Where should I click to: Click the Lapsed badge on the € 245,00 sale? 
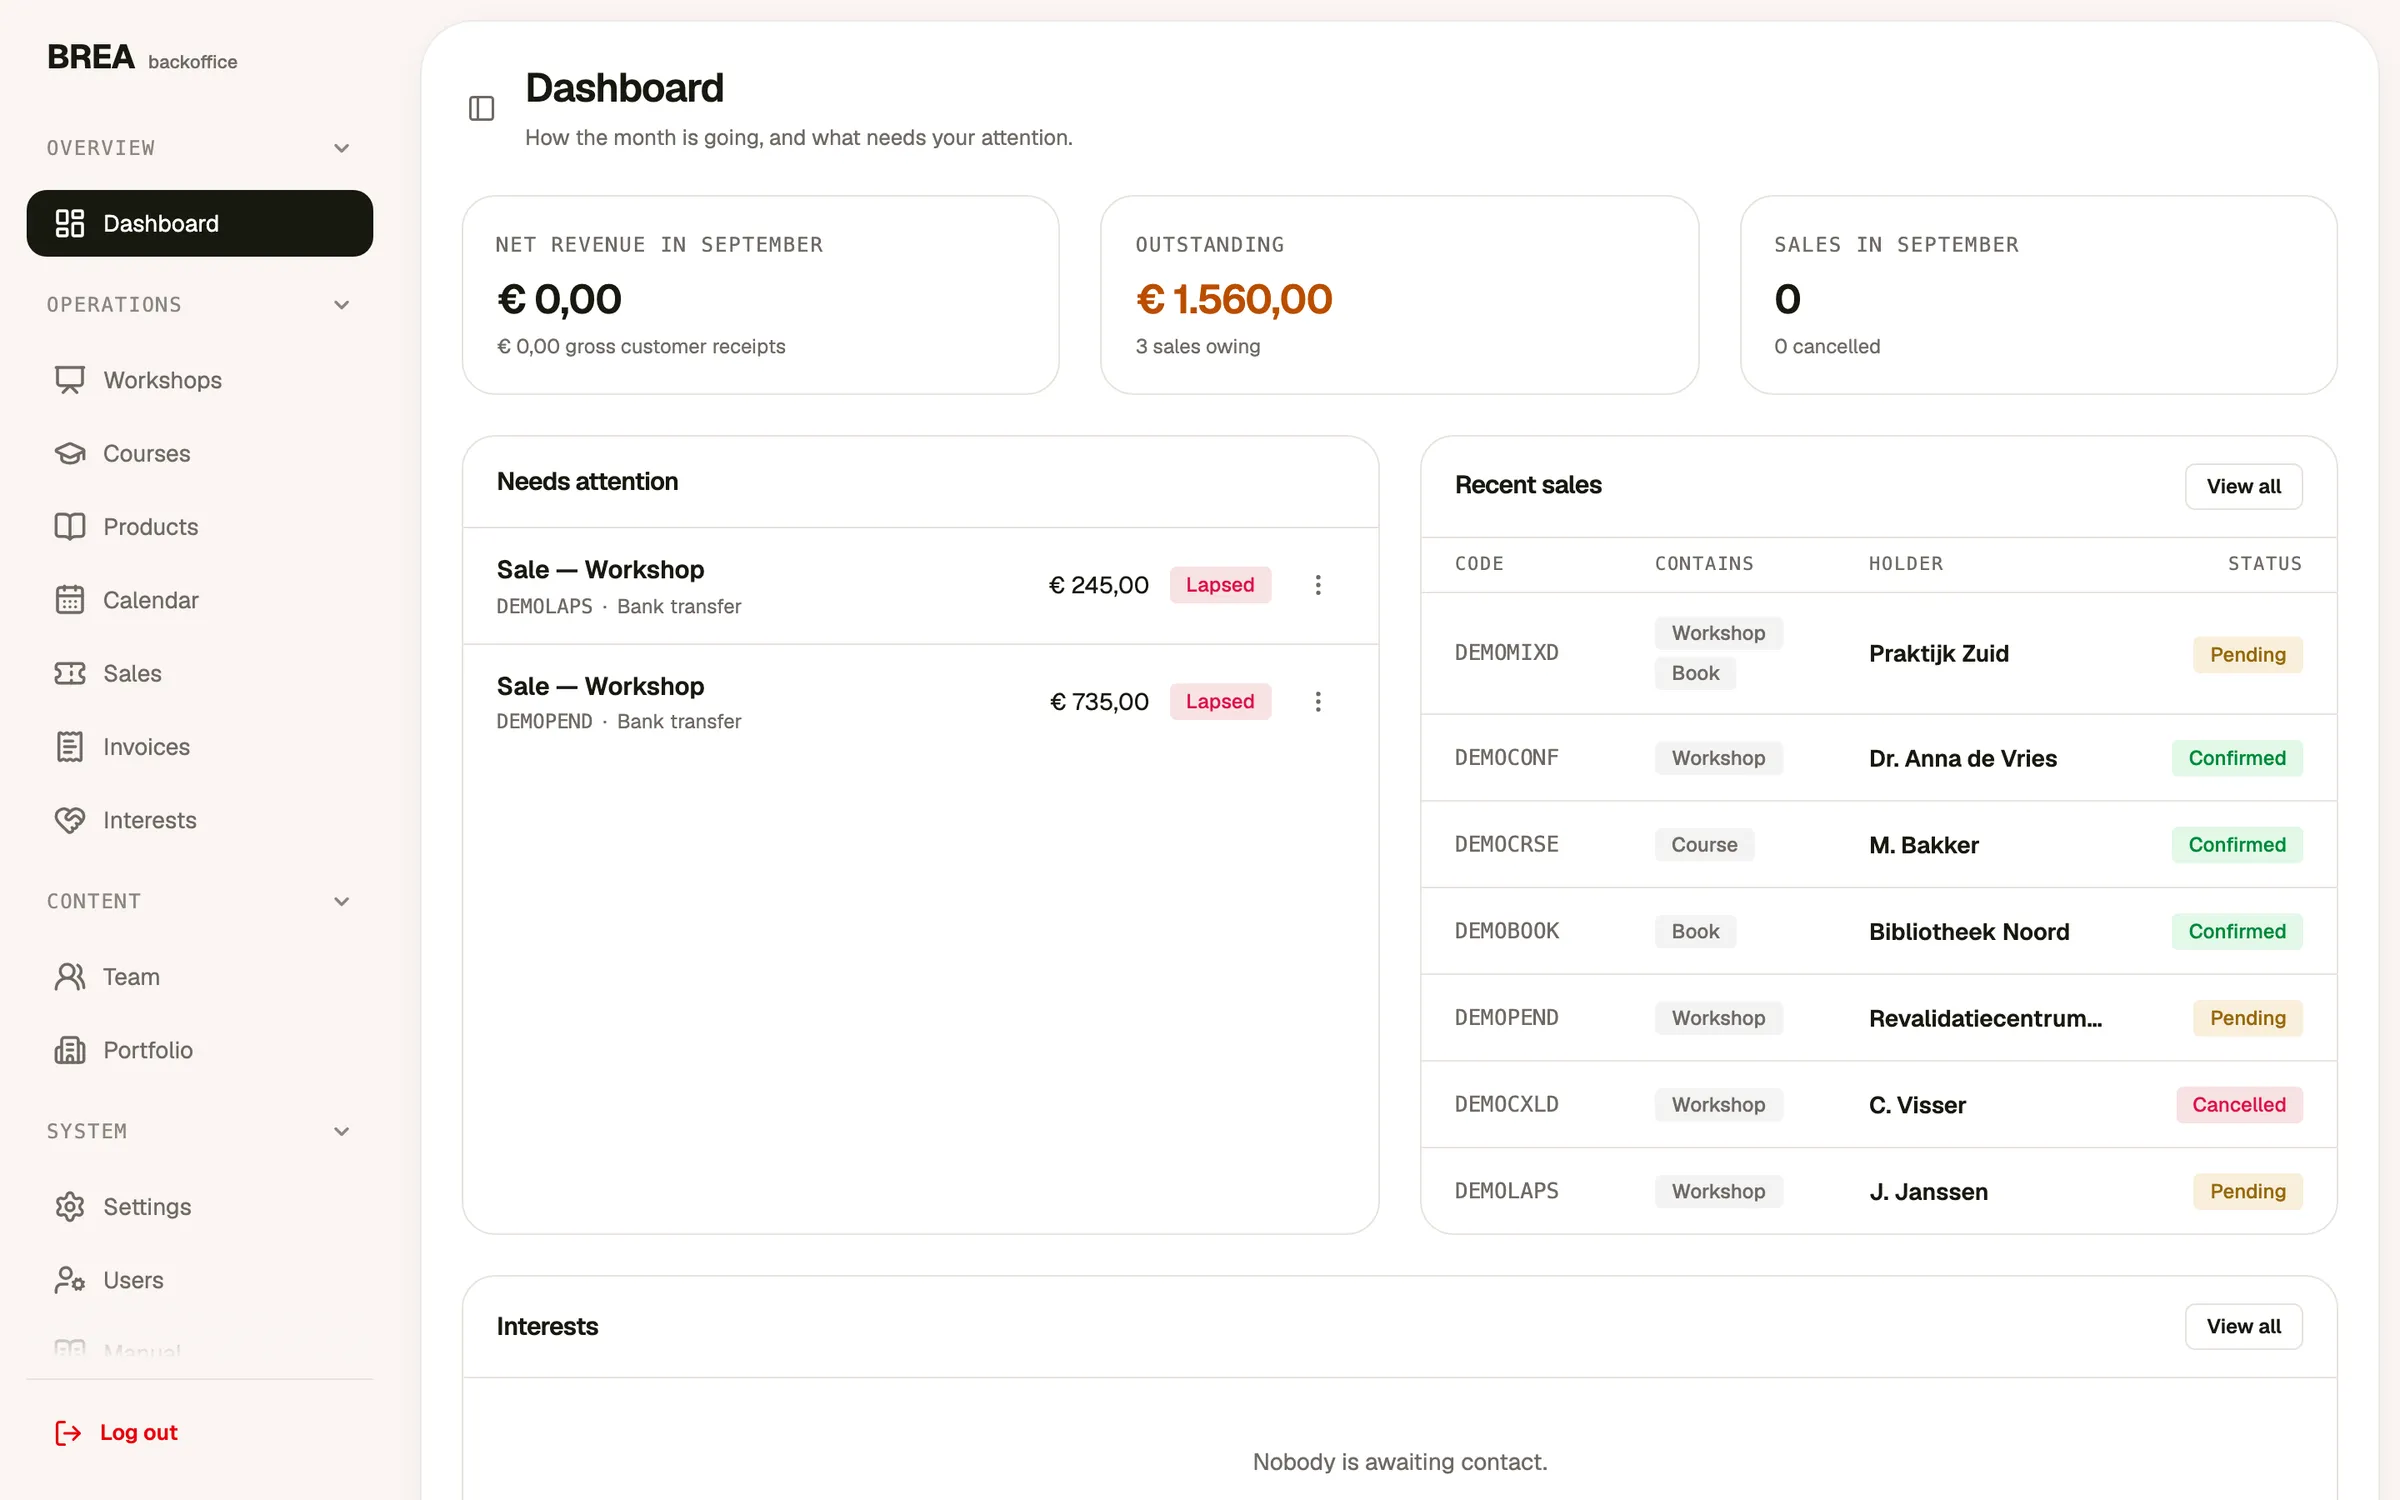[1219, 585]
